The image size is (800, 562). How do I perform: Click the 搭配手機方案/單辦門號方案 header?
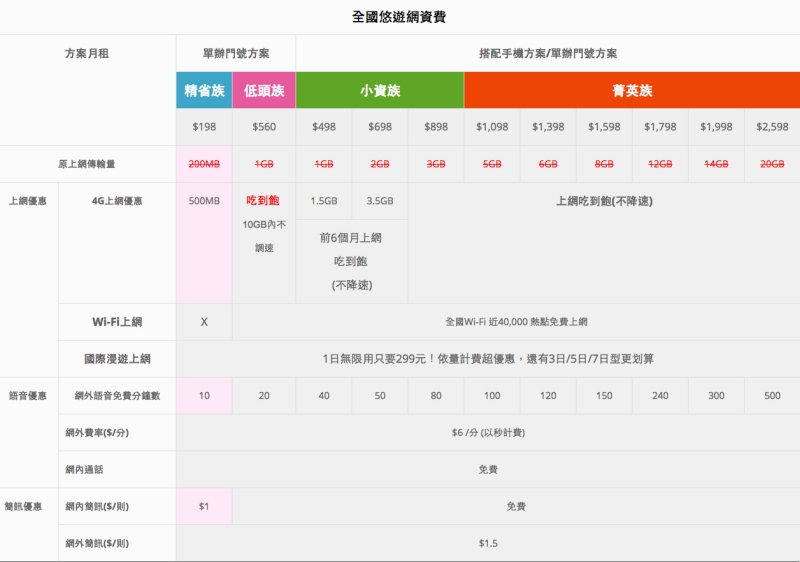pyautogui.click(x=548, y=53)
